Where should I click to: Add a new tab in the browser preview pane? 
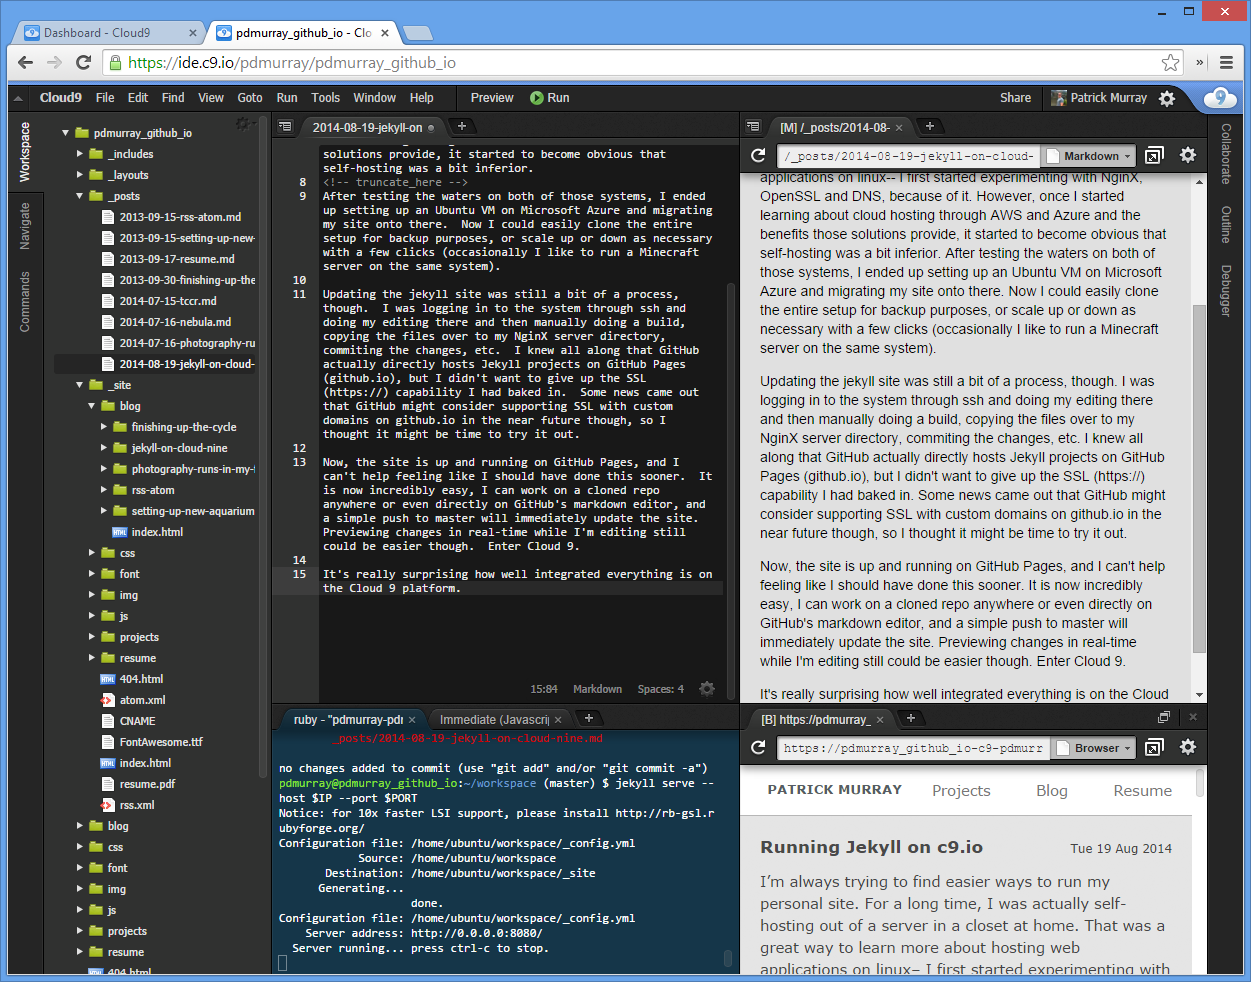pos(911,718)
